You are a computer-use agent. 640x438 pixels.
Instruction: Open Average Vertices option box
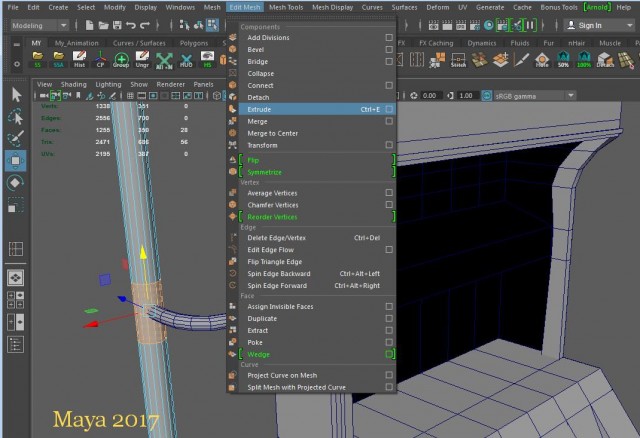389,192
